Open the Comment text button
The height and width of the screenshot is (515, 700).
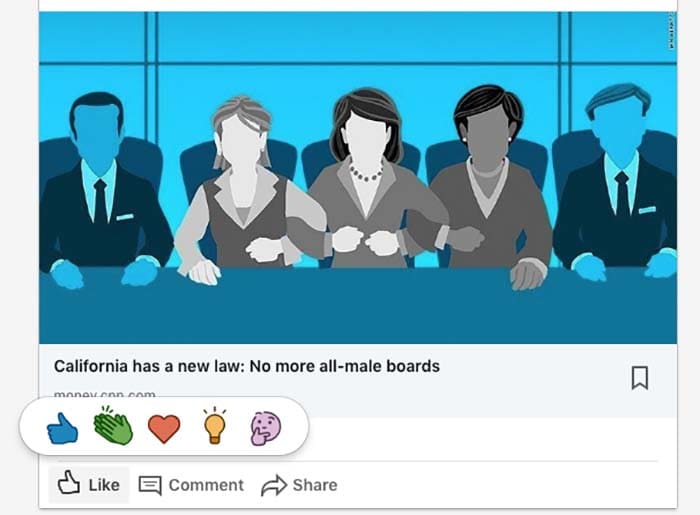tap(206, 485)
